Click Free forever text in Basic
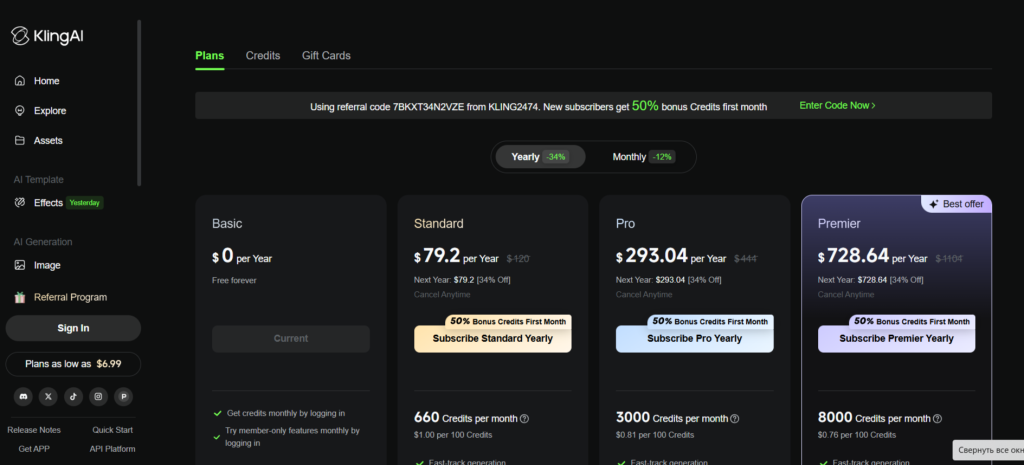The width and height of the screenshot is (1024, 465). [234, 281]
